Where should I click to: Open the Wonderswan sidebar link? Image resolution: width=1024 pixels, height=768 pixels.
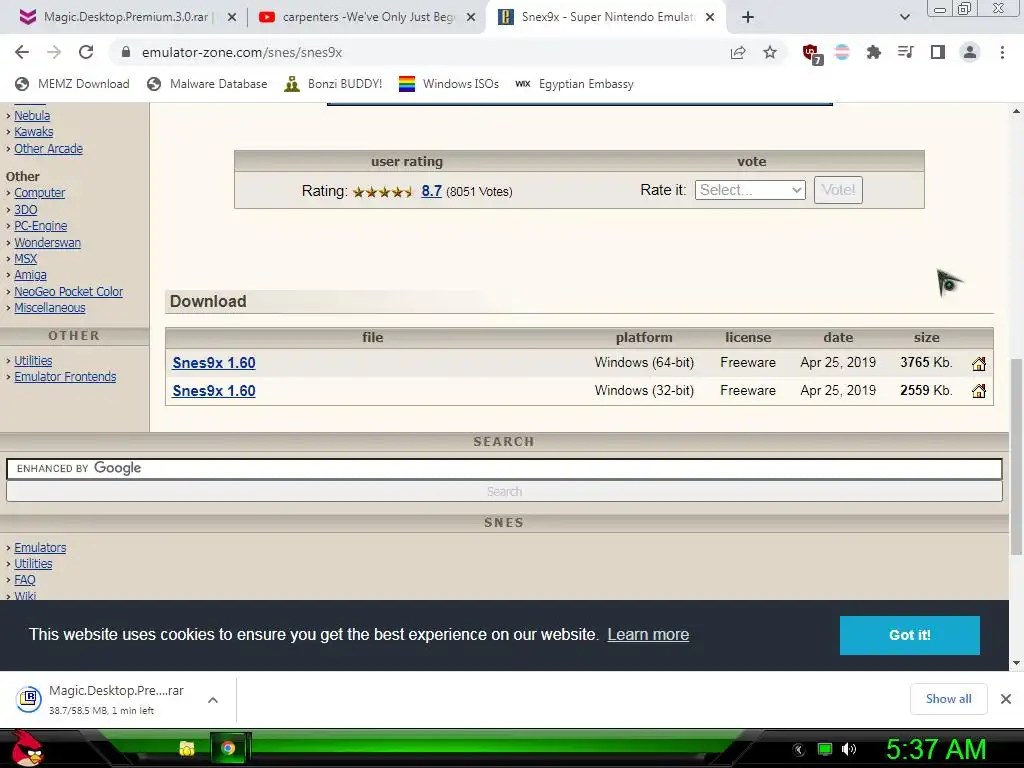coord(47,243)
